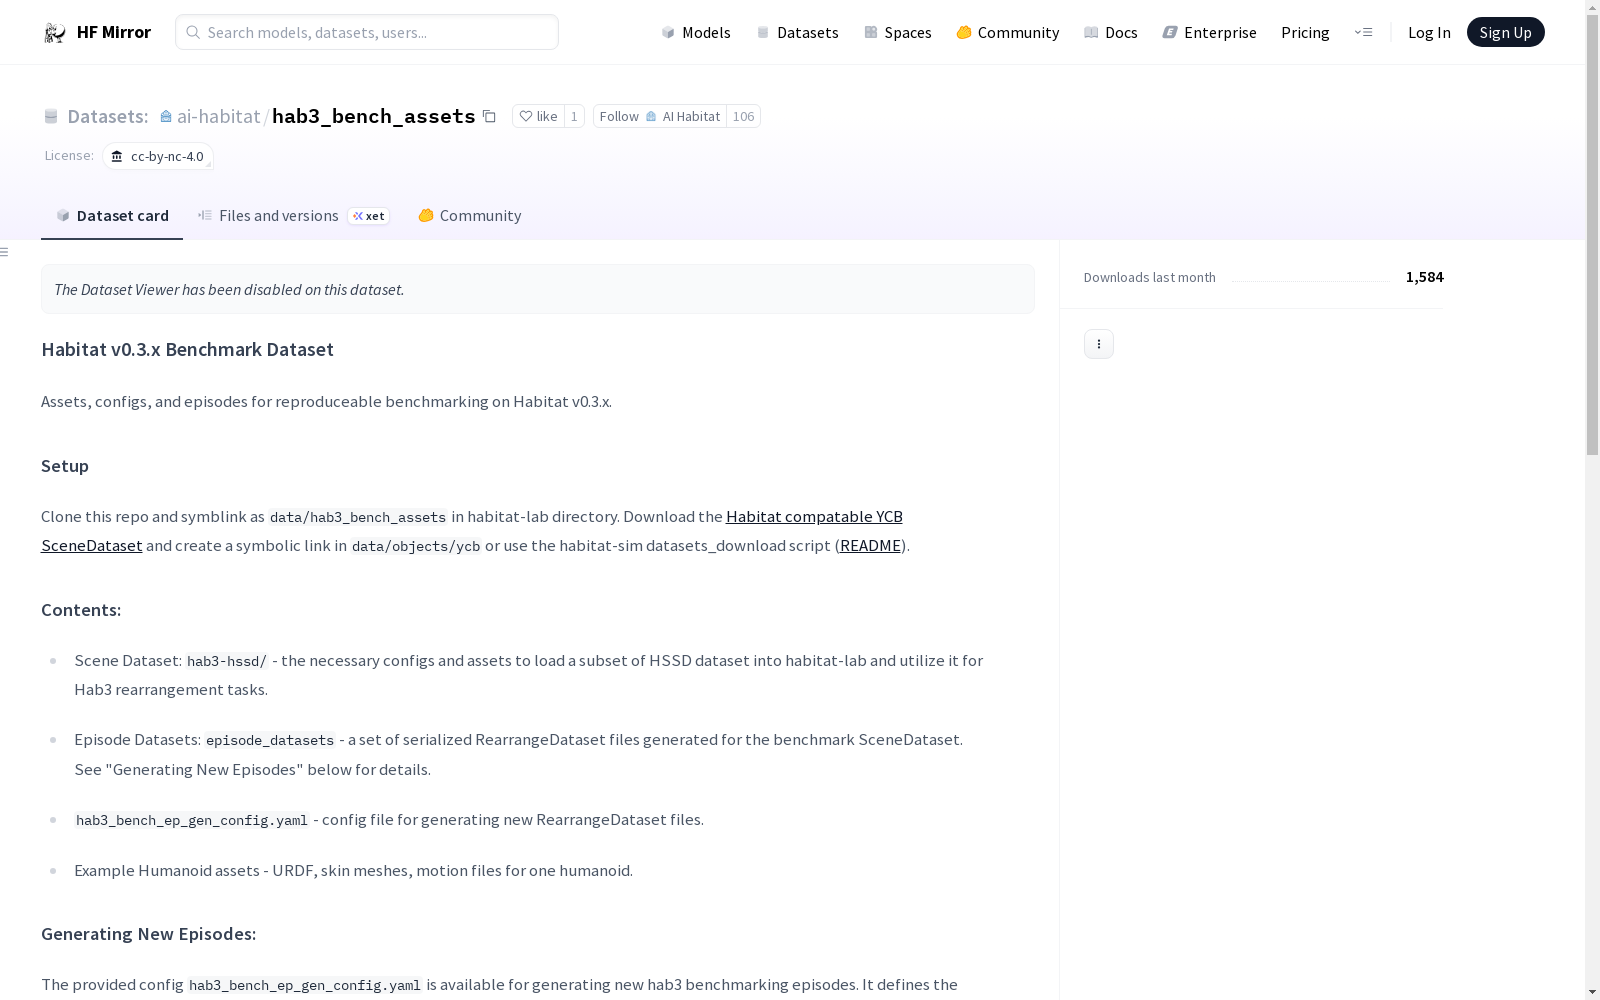
Task: Click the Log In link
Action: click(1429, 32)
